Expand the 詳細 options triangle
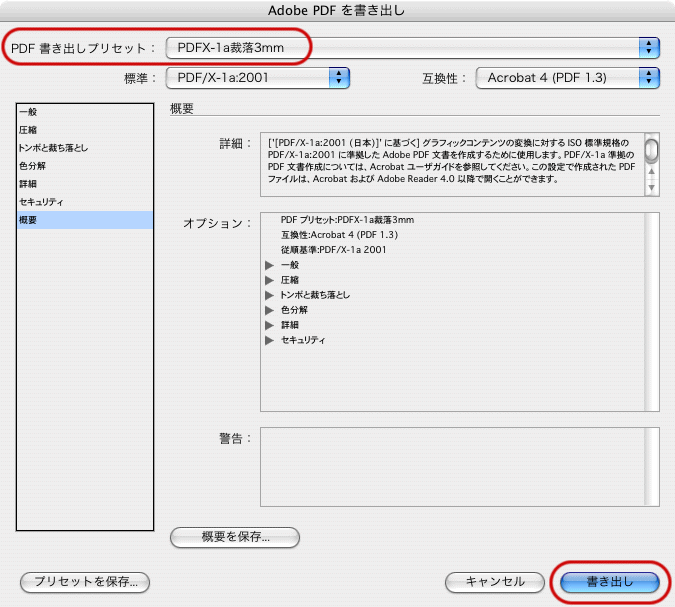Screen dimensions: 675x607 point(269,325)
